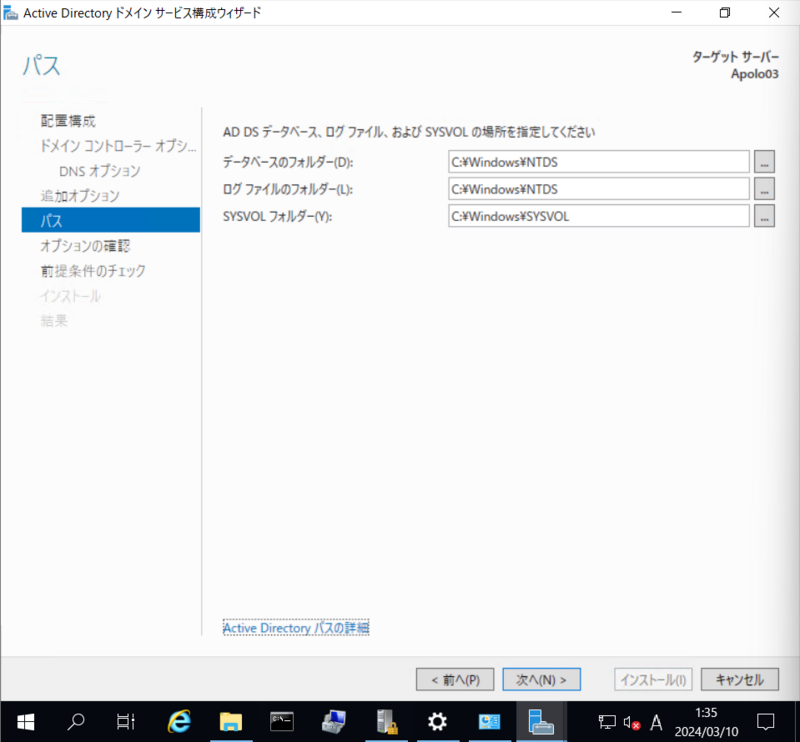Click the IME input mode indicator A
800x742 pixels.
click(656, 722)
